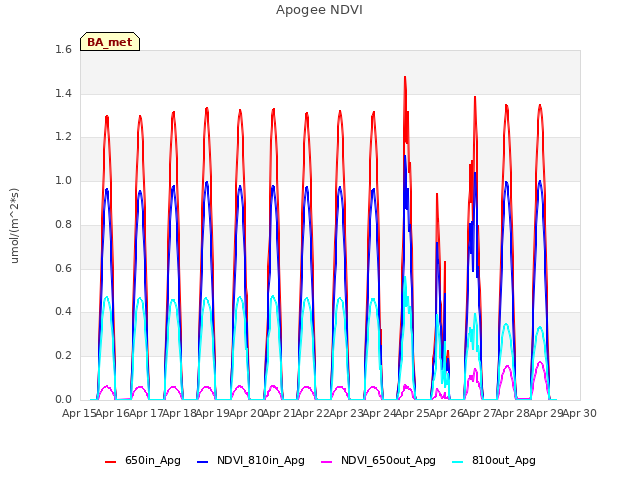Toggle the 650in_Apg legend entry

(x=143, y=460)
